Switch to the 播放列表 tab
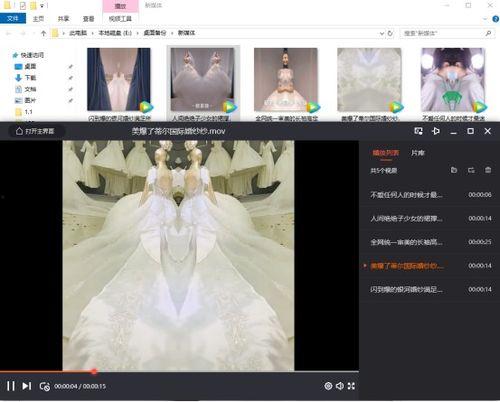Screen dimensions: 500x402 (x=386, y=153)
